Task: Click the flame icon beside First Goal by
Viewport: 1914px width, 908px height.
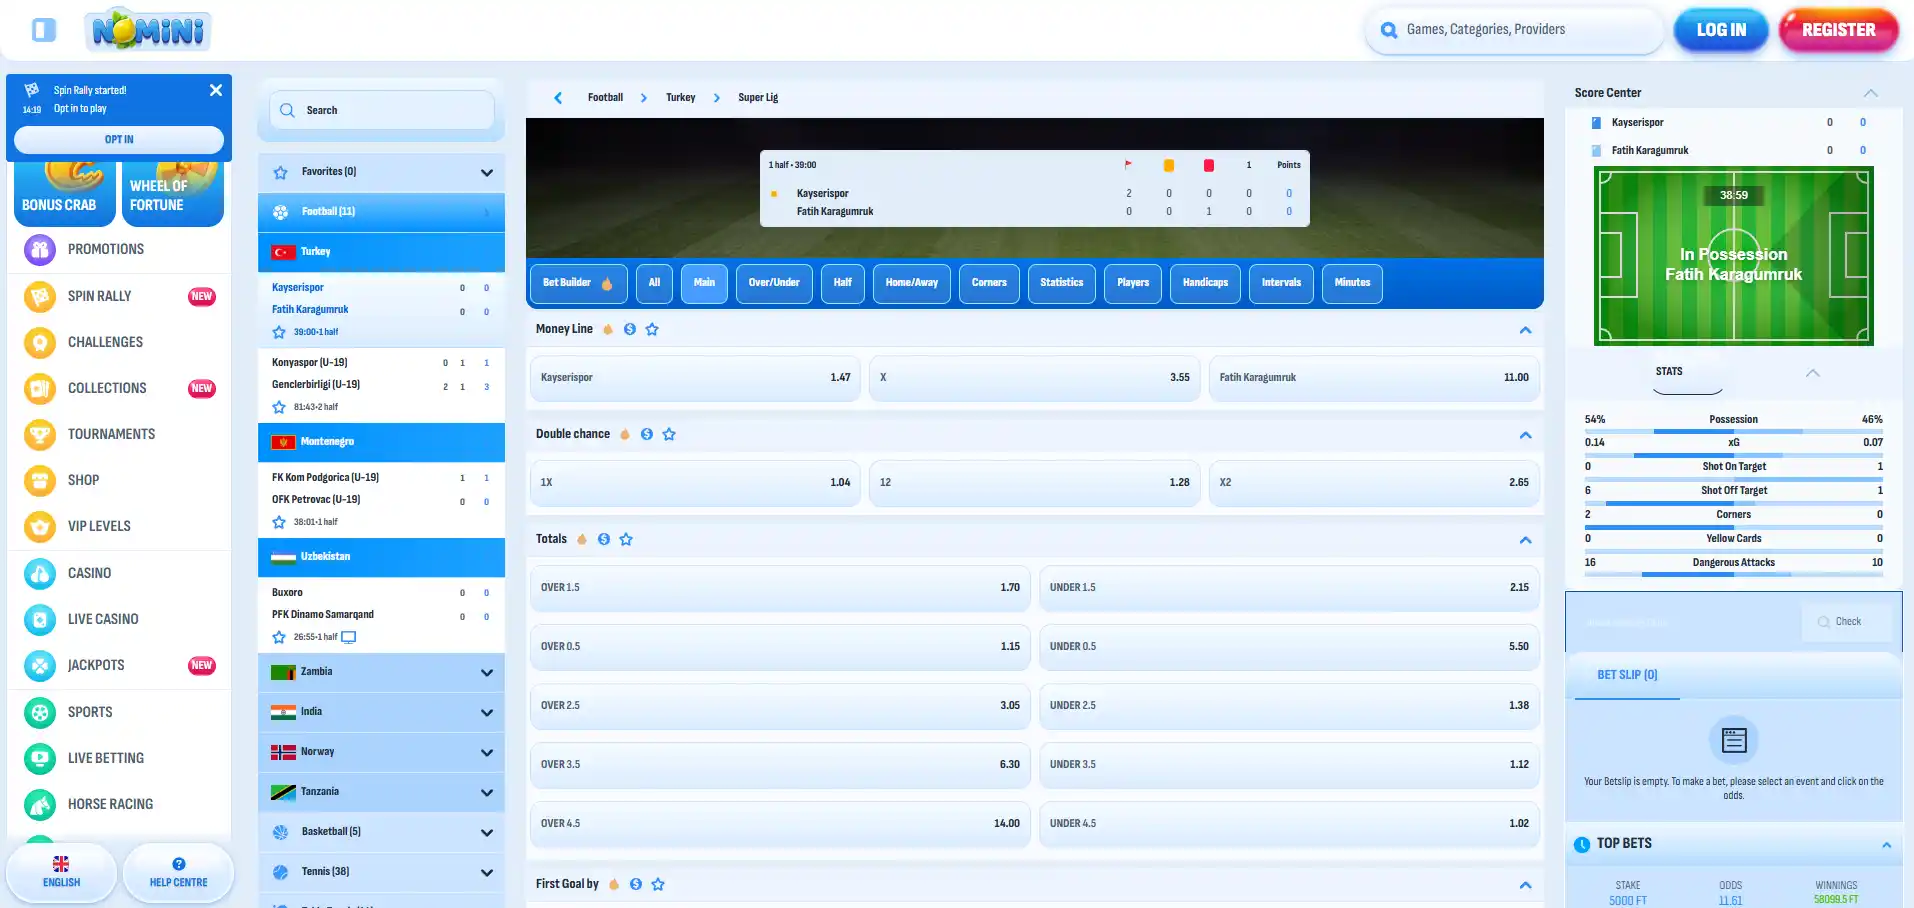Action: [x=614, y=884]
